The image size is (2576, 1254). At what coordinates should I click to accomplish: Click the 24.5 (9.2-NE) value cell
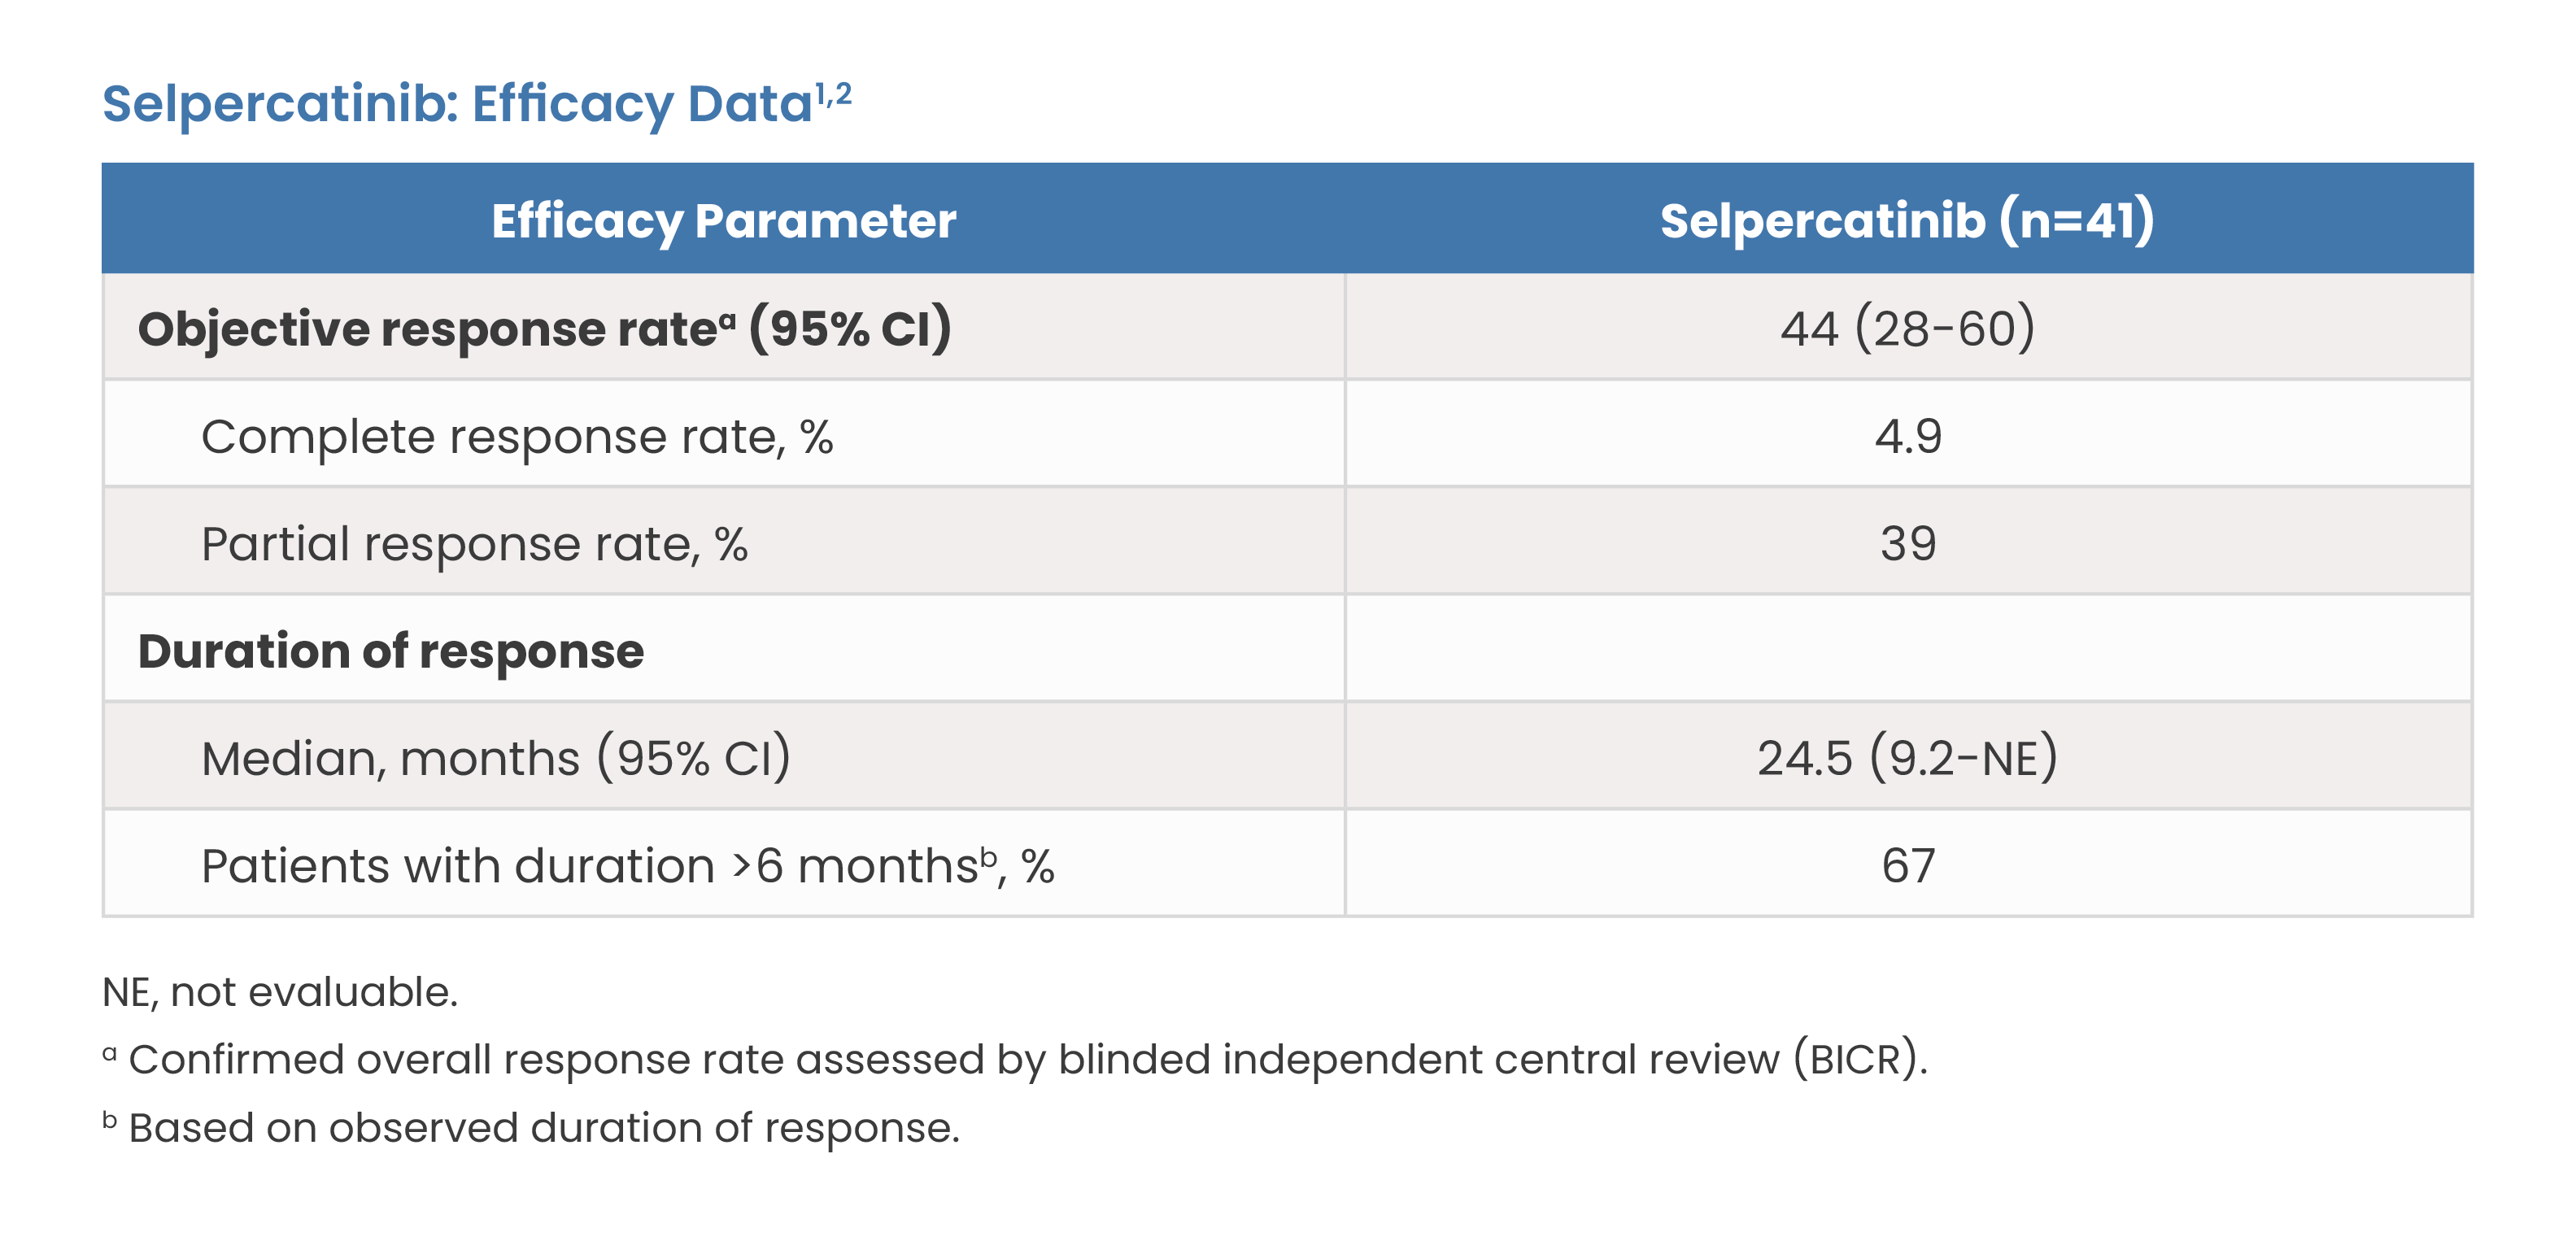click(1907, 759)
